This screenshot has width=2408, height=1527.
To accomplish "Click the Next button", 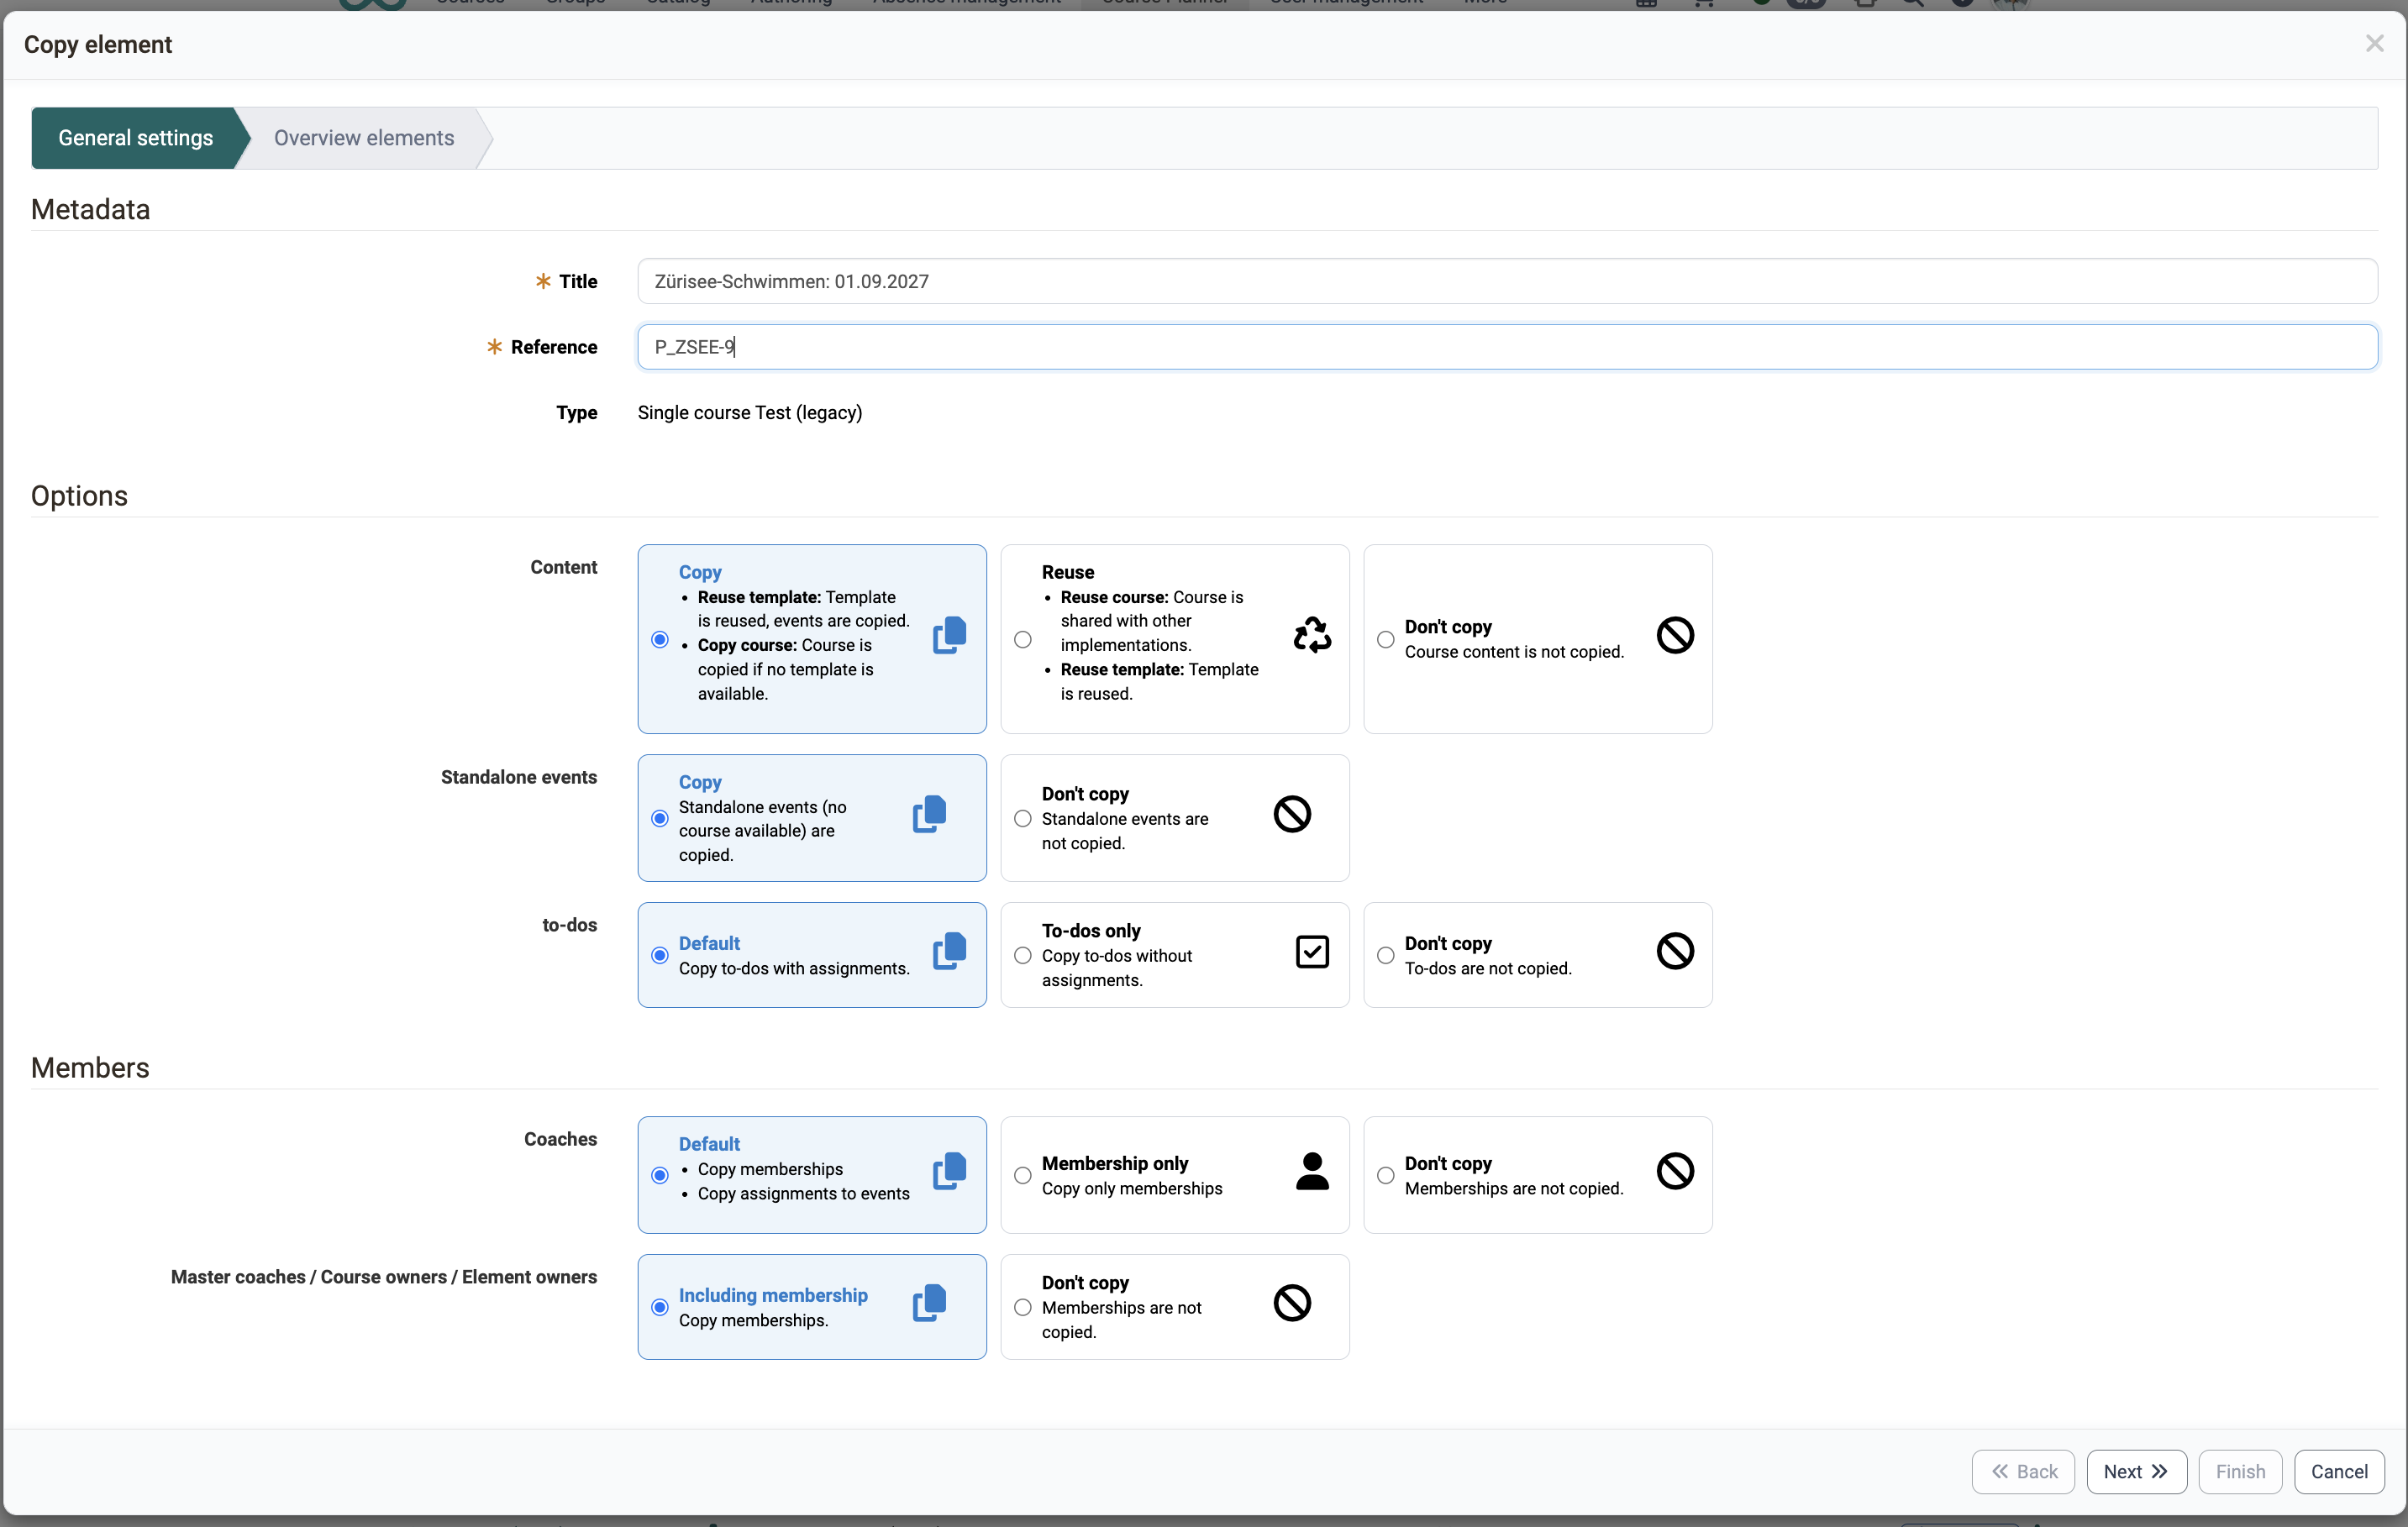I will [x=2136, y=1472].
